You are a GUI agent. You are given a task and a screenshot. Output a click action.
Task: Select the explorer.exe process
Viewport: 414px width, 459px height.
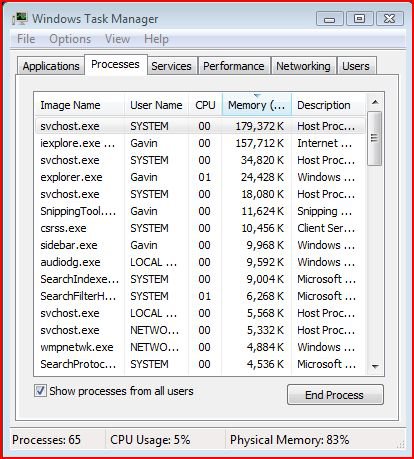point(200,177)
